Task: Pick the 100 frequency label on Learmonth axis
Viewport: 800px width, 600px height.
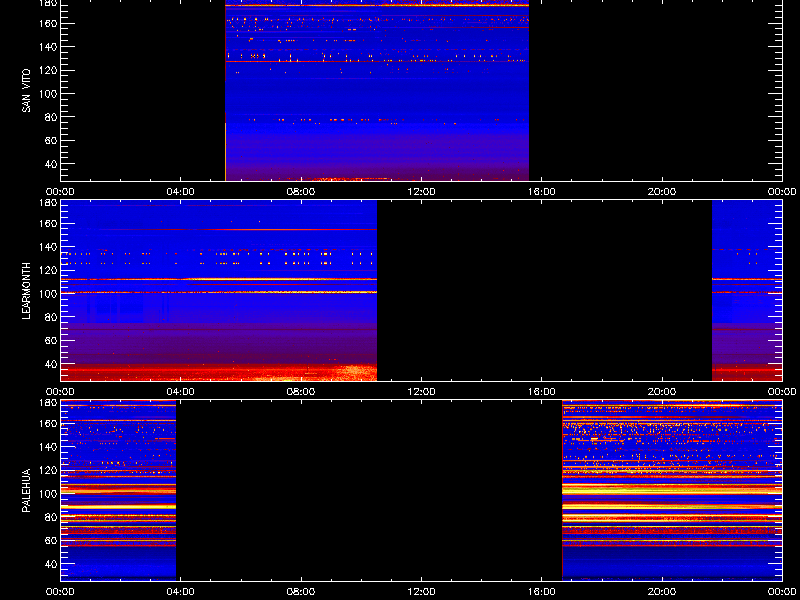Action: [48, 294]
